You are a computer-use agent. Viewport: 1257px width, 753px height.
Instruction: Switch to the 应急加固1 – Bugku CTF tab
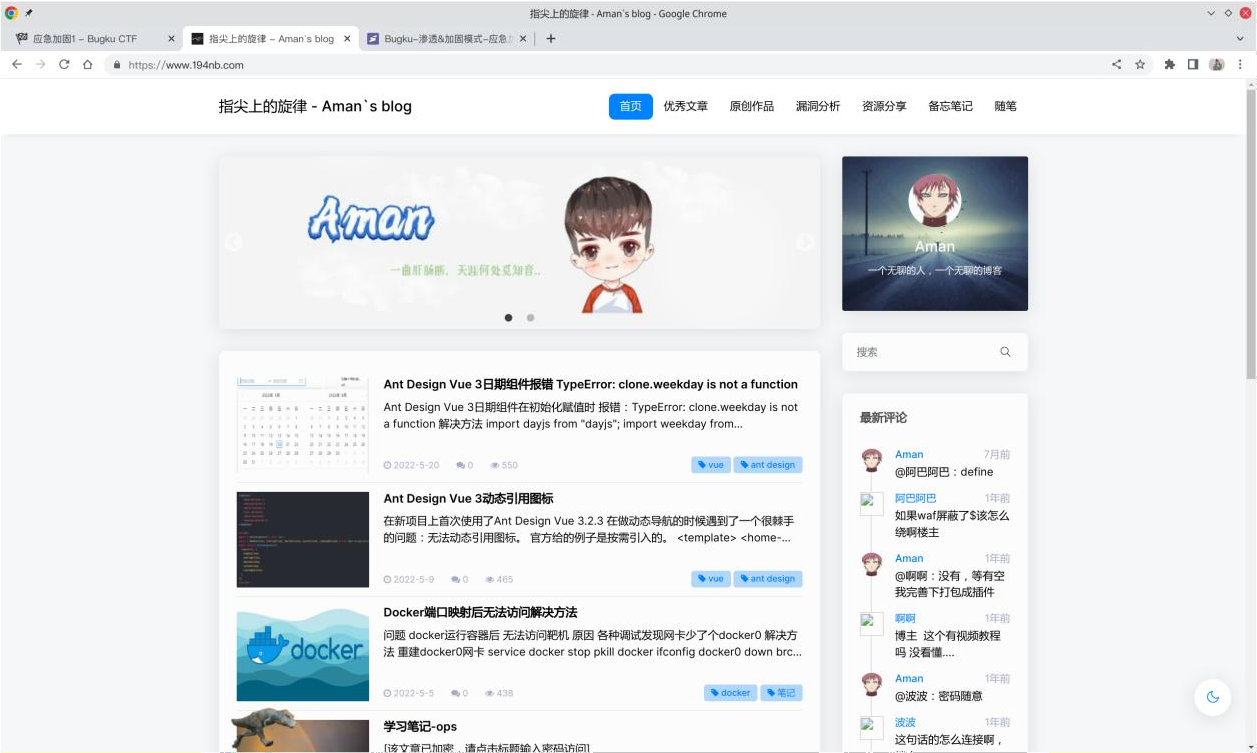[85, 39]
